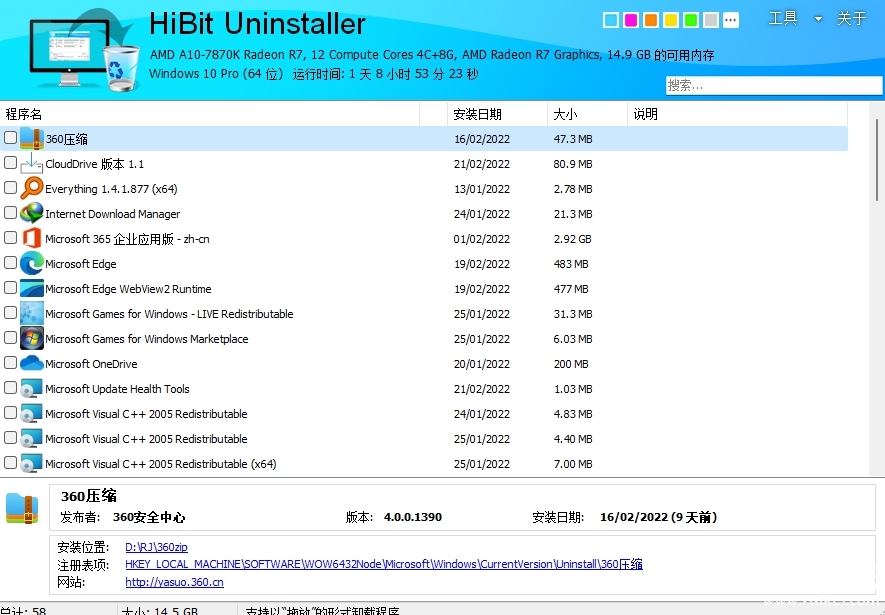
Task: Click the large 360压缩 icon in the details panel
Action: pyautogui.click(x=22, y=508)
